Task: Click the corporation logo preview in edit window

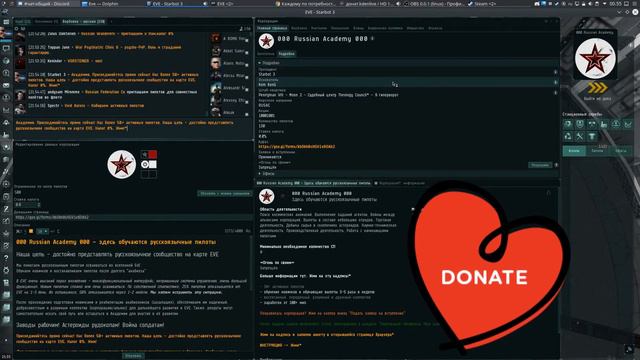Action: click(x=121, y=164)
